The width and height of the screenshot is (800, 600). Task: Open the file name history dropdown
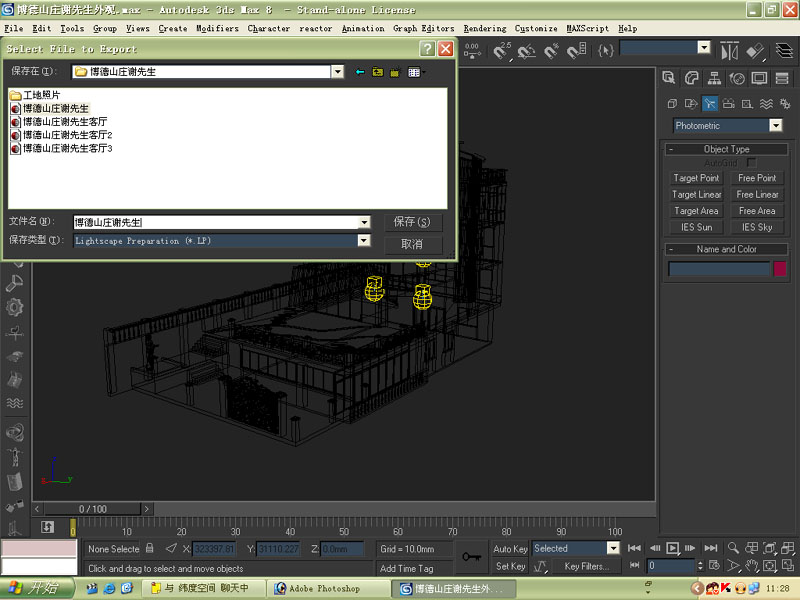(x=364, y=222)
